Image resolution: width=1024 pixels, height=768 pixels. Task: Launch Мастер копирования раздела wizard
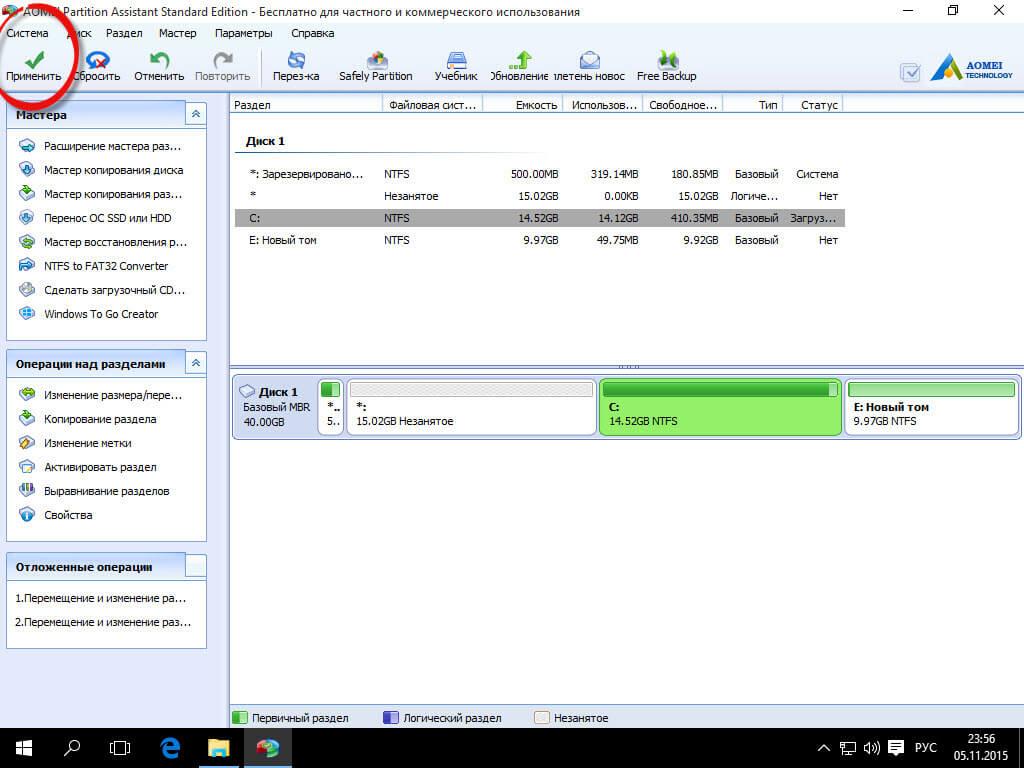[x=113, y=194]
